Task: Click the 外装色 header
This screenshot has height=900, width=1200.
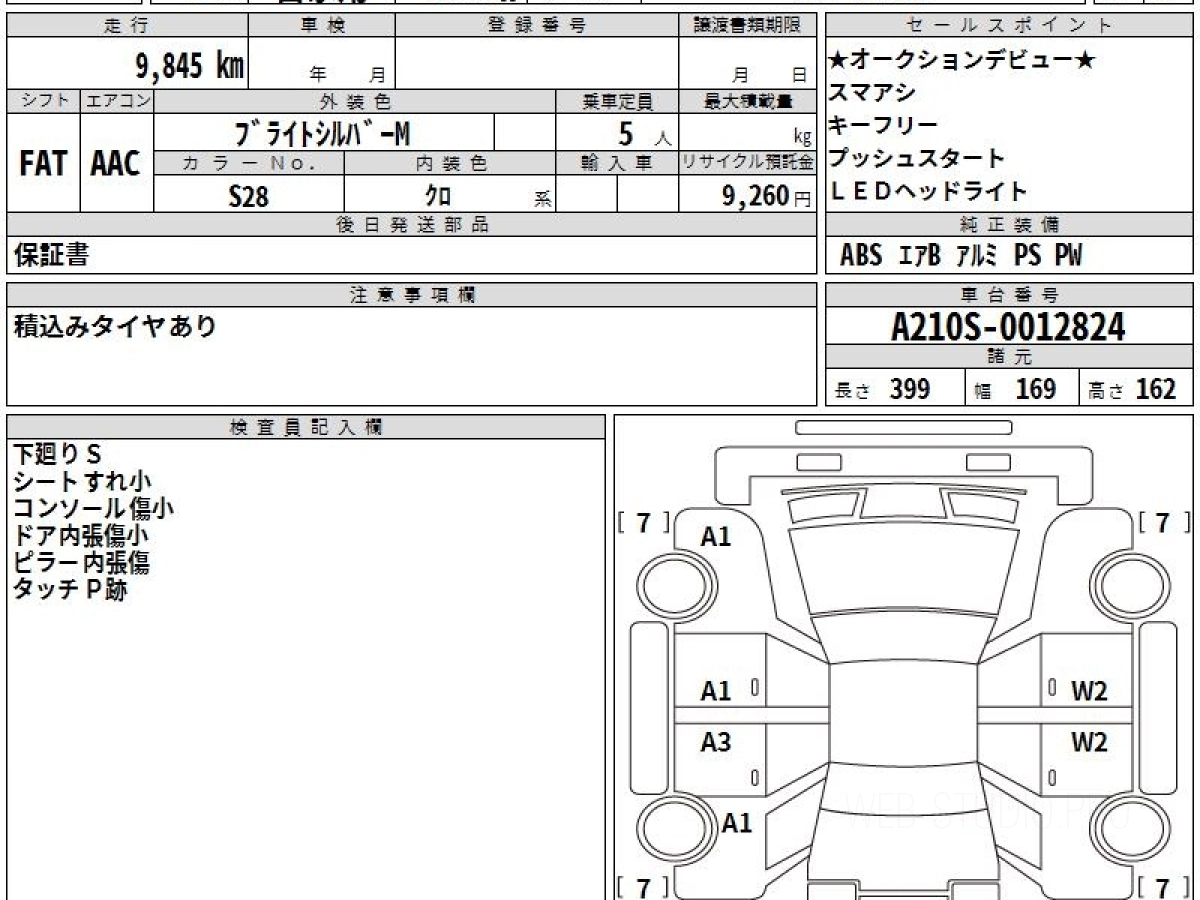Action: pyautogui.click(x=355, y=101)
